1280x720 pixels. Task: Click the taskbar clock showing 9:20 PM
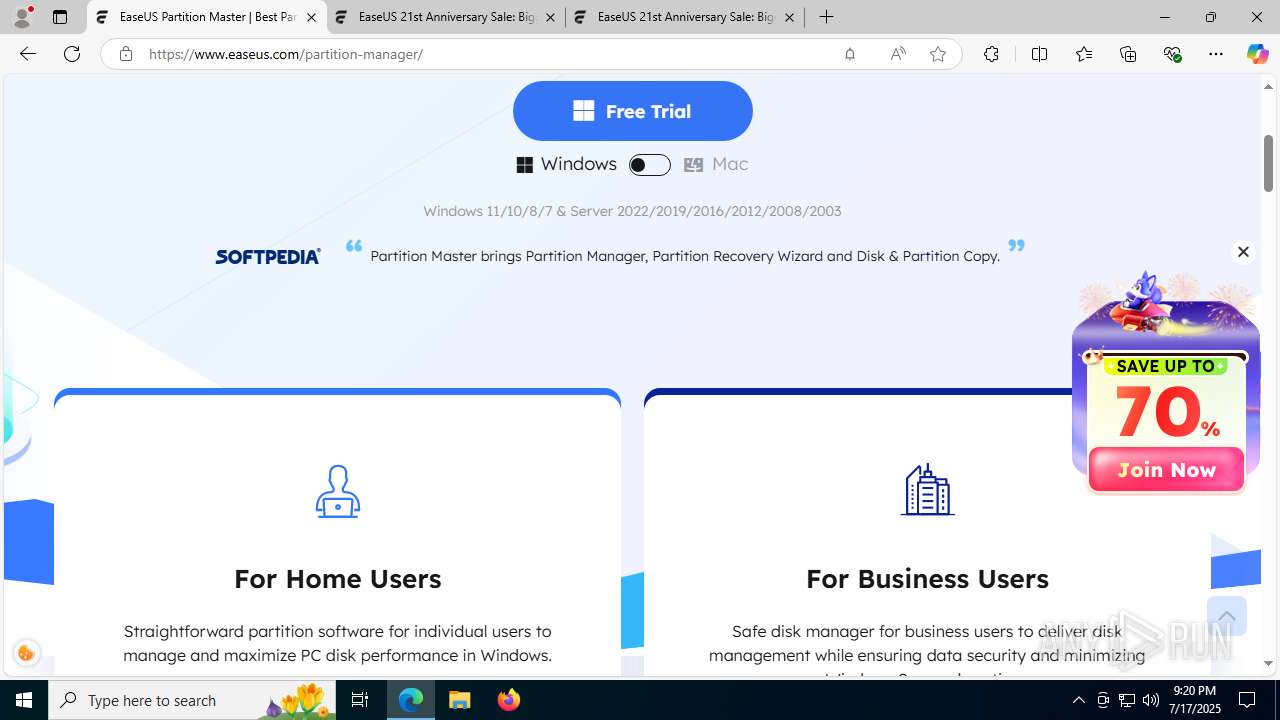[1193, 700]
